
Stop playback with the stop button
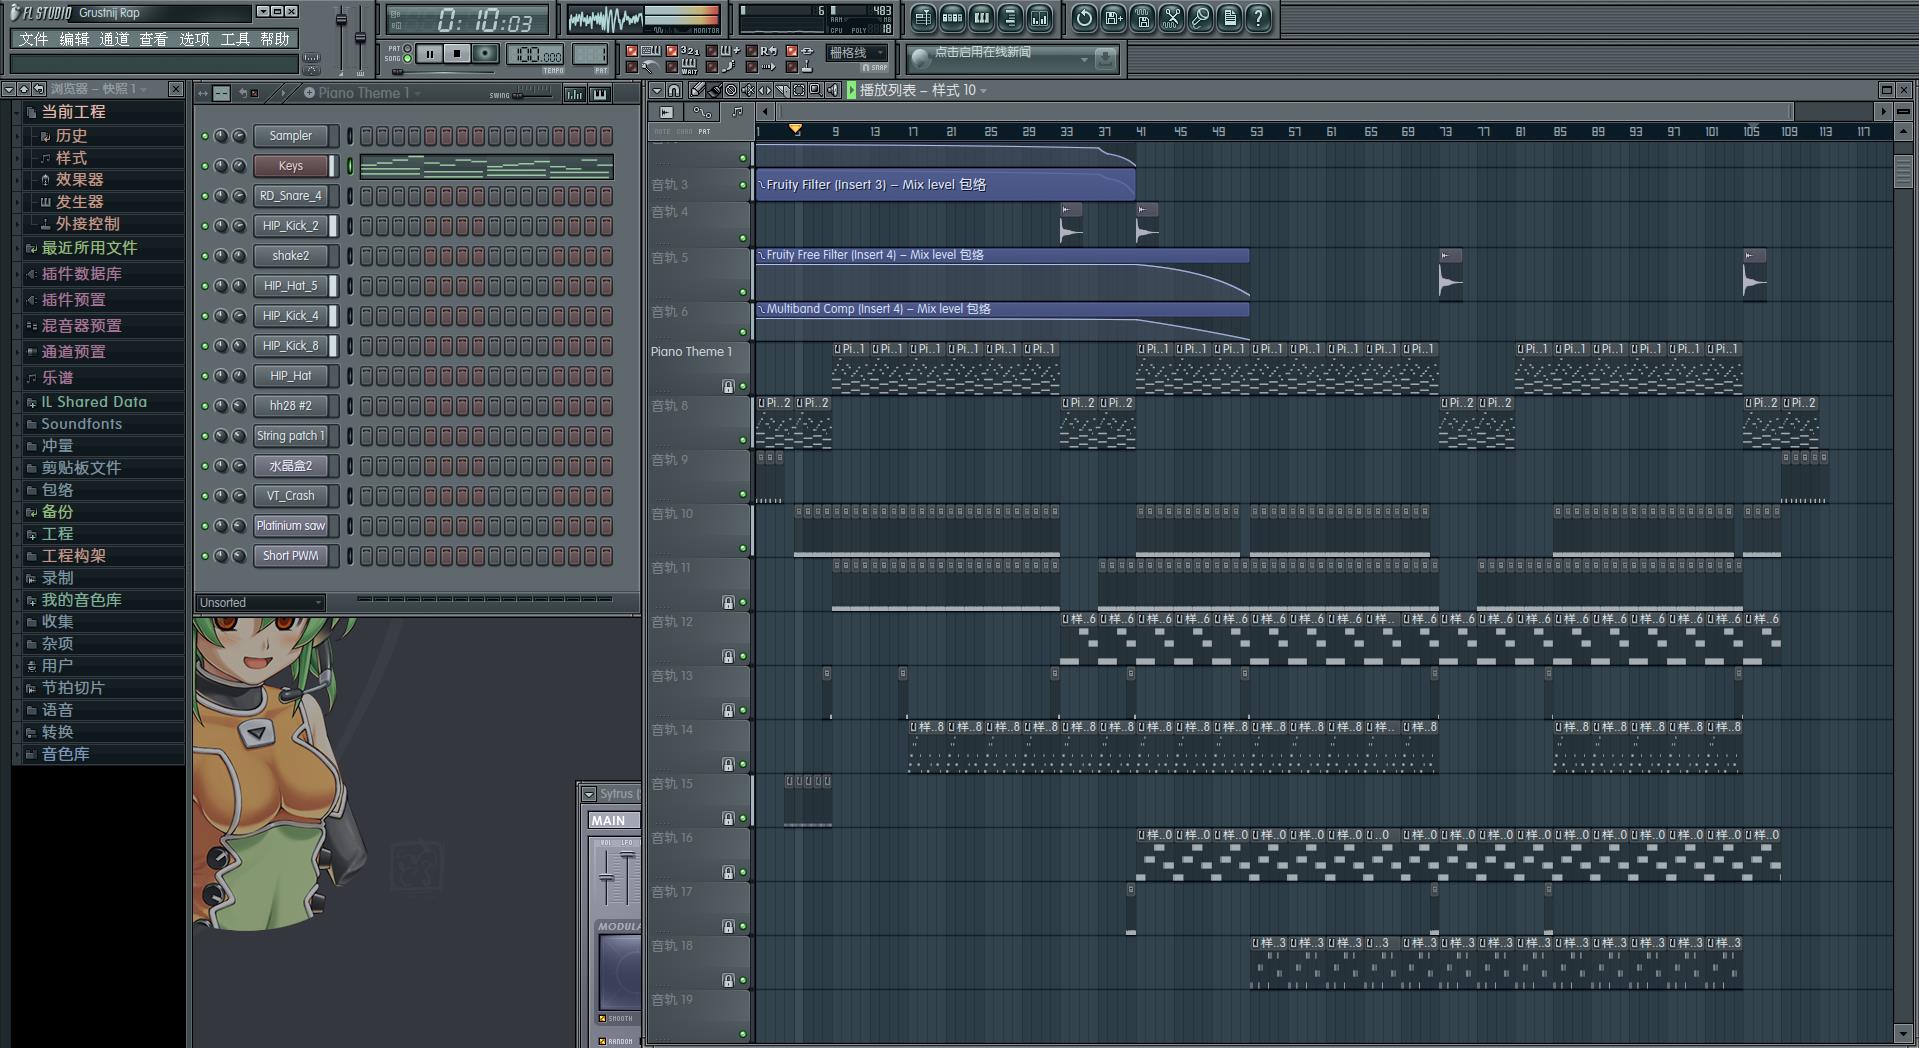pyautogui.click(x=457, y=54)
